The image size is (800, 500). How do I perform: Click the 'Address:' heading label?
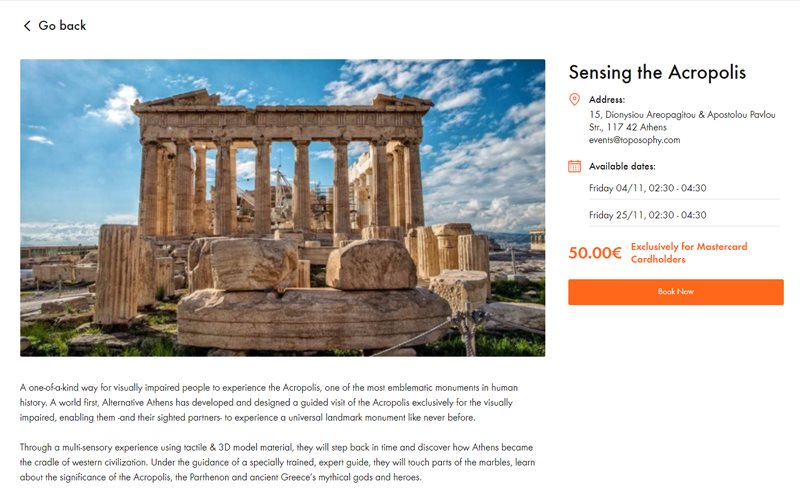pos(607,99)
